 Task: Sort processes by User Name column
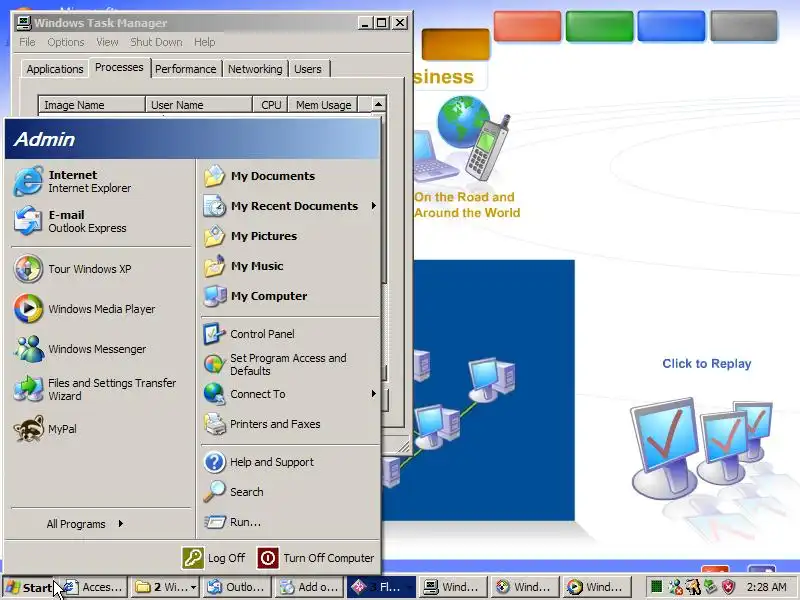point(199,105)
